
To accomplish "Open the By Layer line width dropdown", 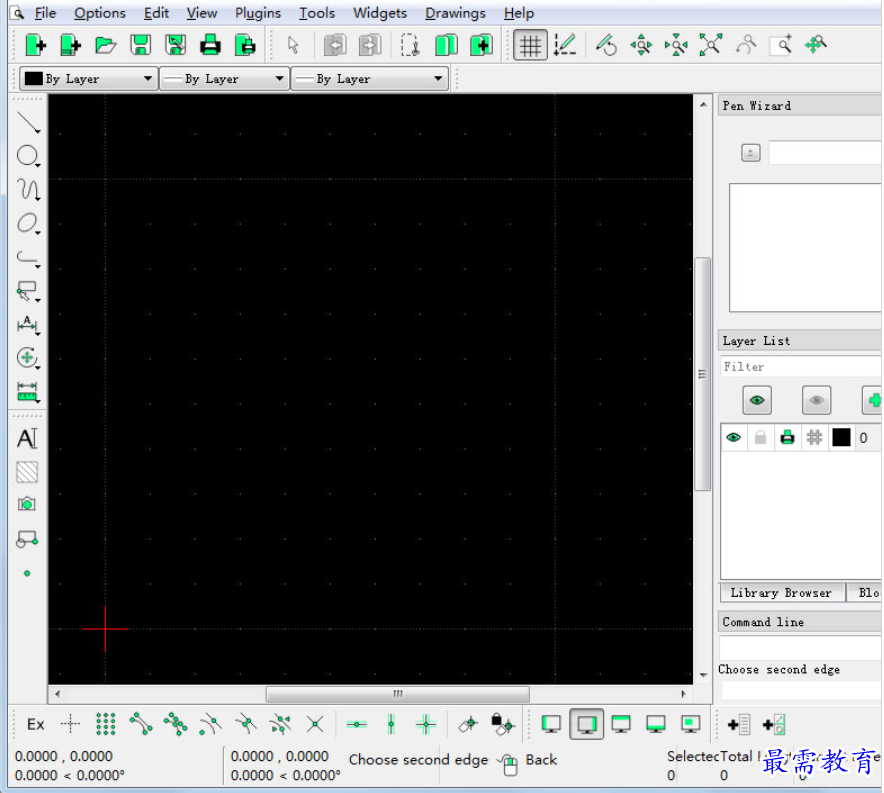I will tap(224, 79).
